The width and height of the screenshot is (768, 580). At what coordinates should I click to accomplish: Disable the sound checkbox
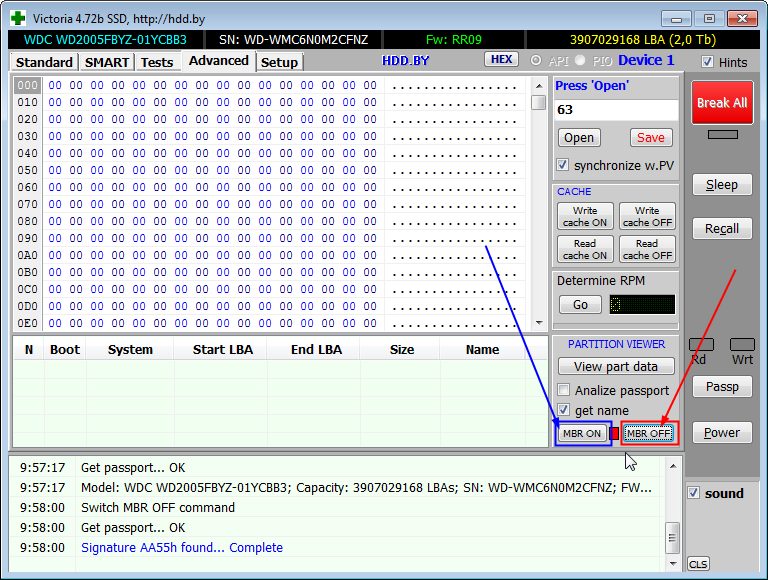(693, 493)
